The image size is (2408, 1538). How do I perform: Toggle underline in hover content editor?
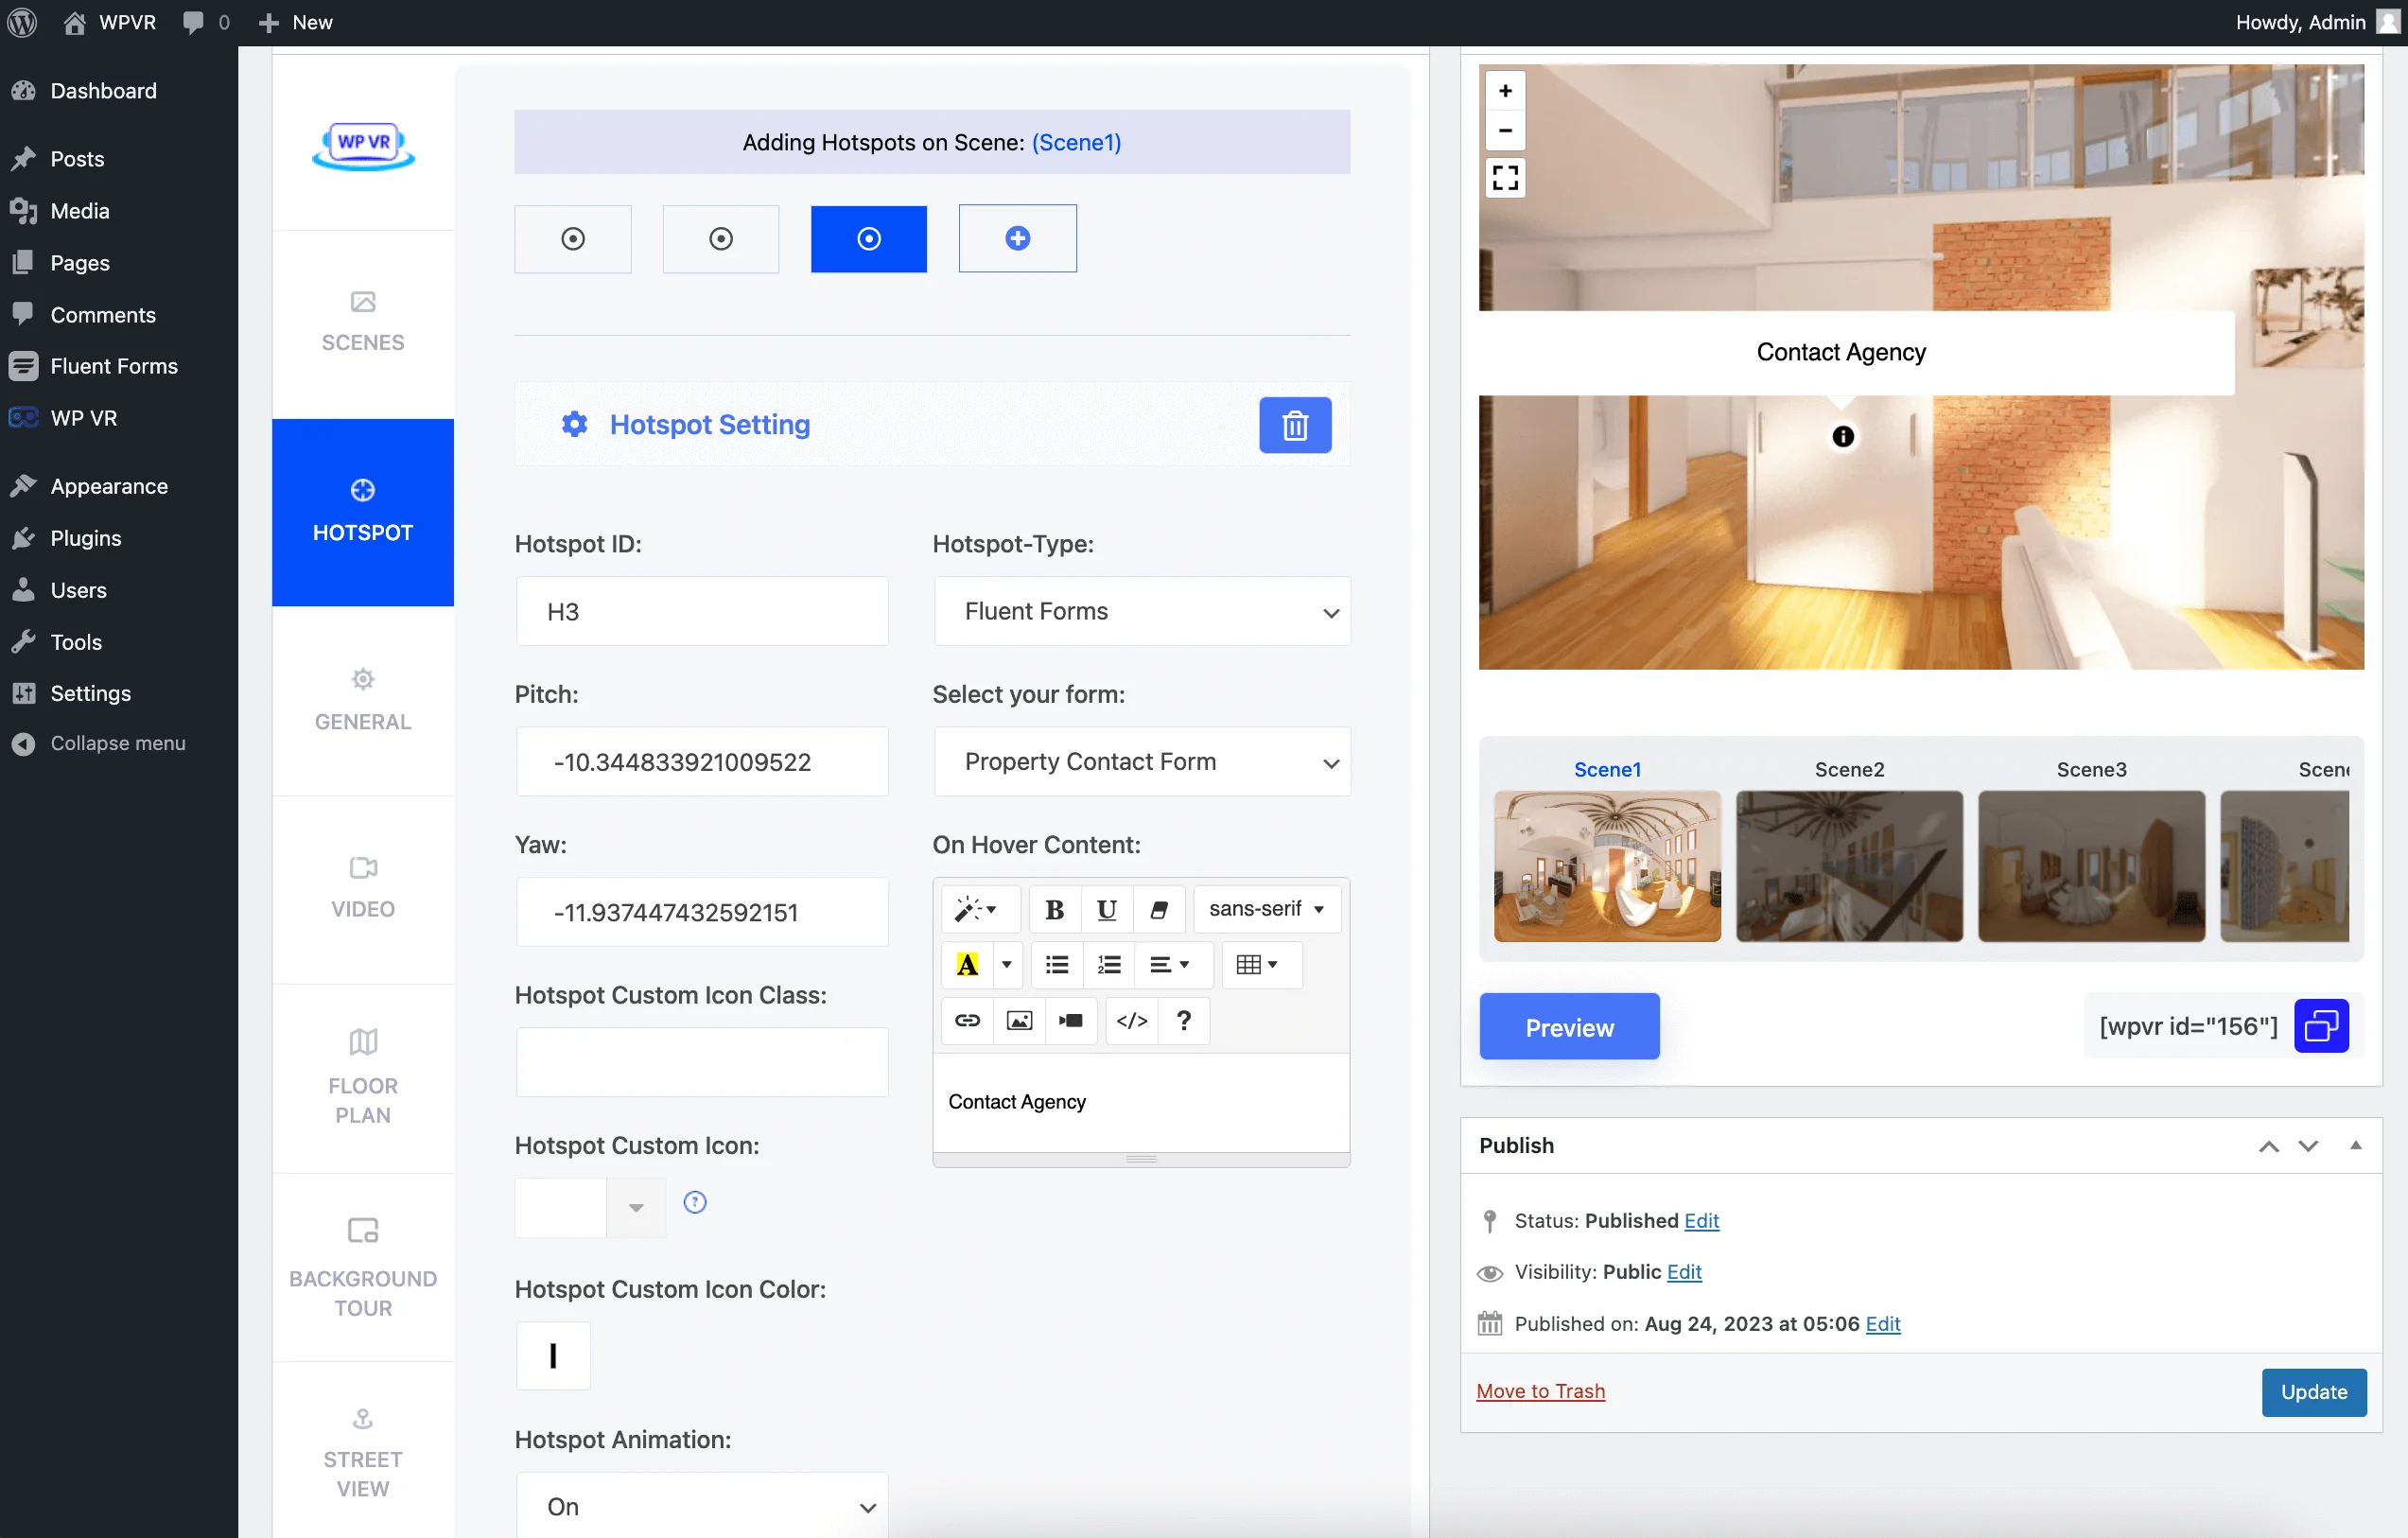point(1104,908)
